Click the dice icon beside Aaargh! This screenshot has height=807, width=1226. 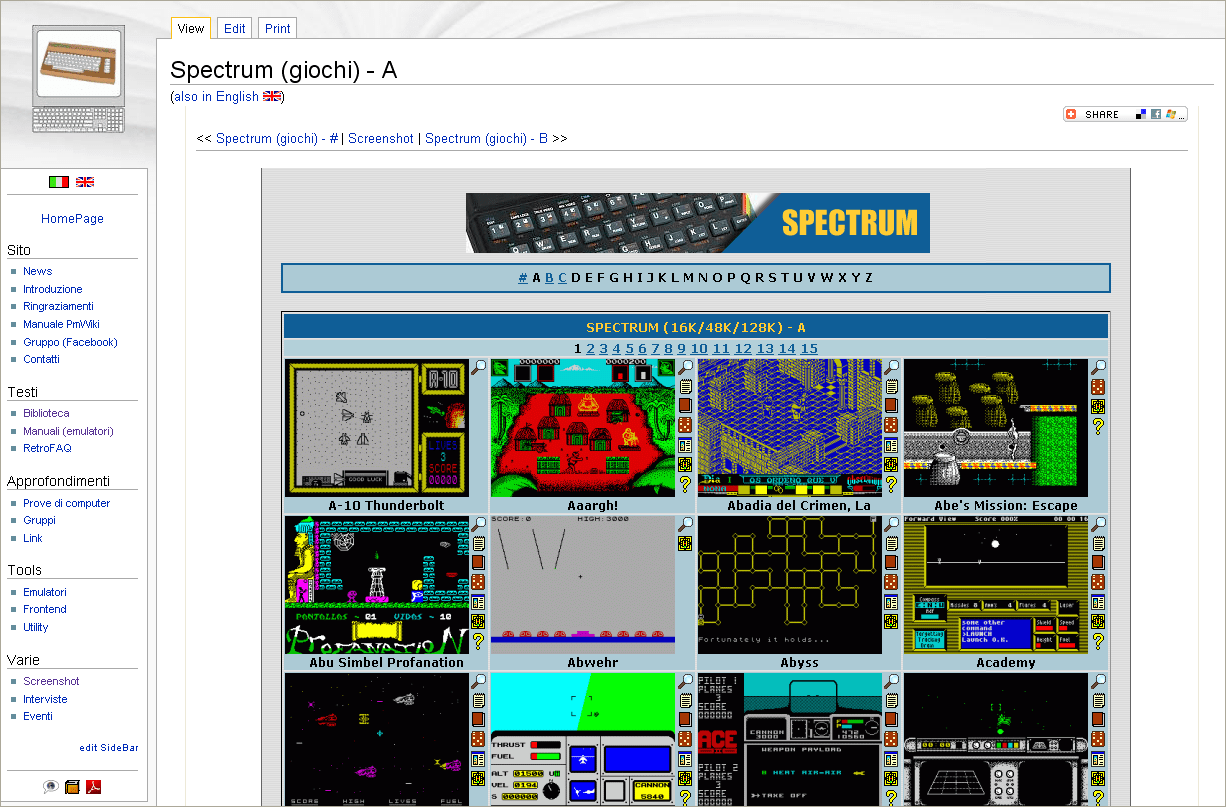(685, 425)
